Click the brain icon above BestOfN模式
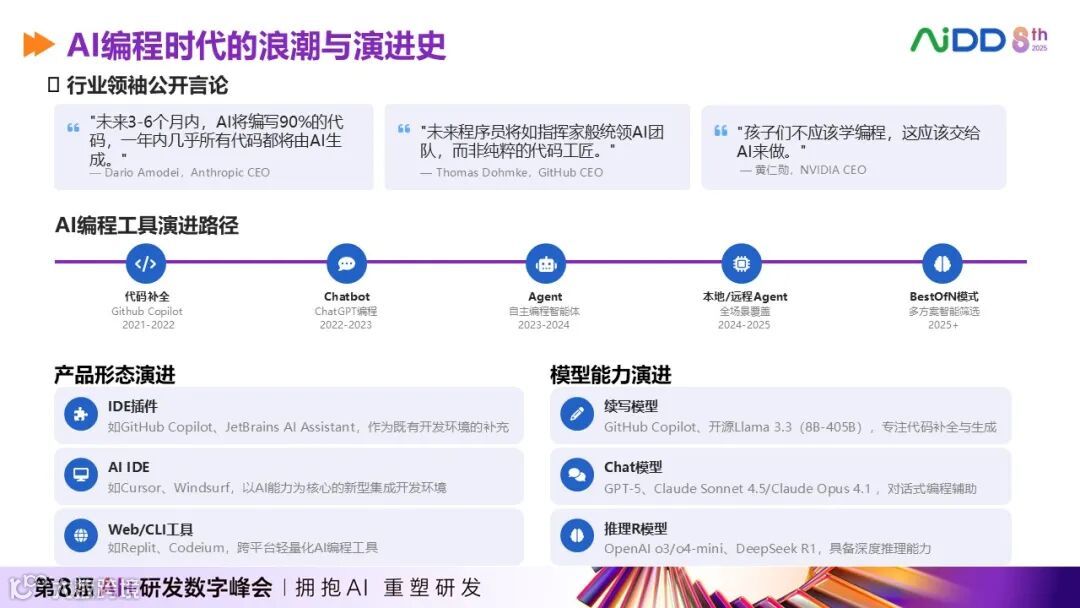The width and height of the screenshot is (1080, 608). pyautogui.click(x=942, y=263)
